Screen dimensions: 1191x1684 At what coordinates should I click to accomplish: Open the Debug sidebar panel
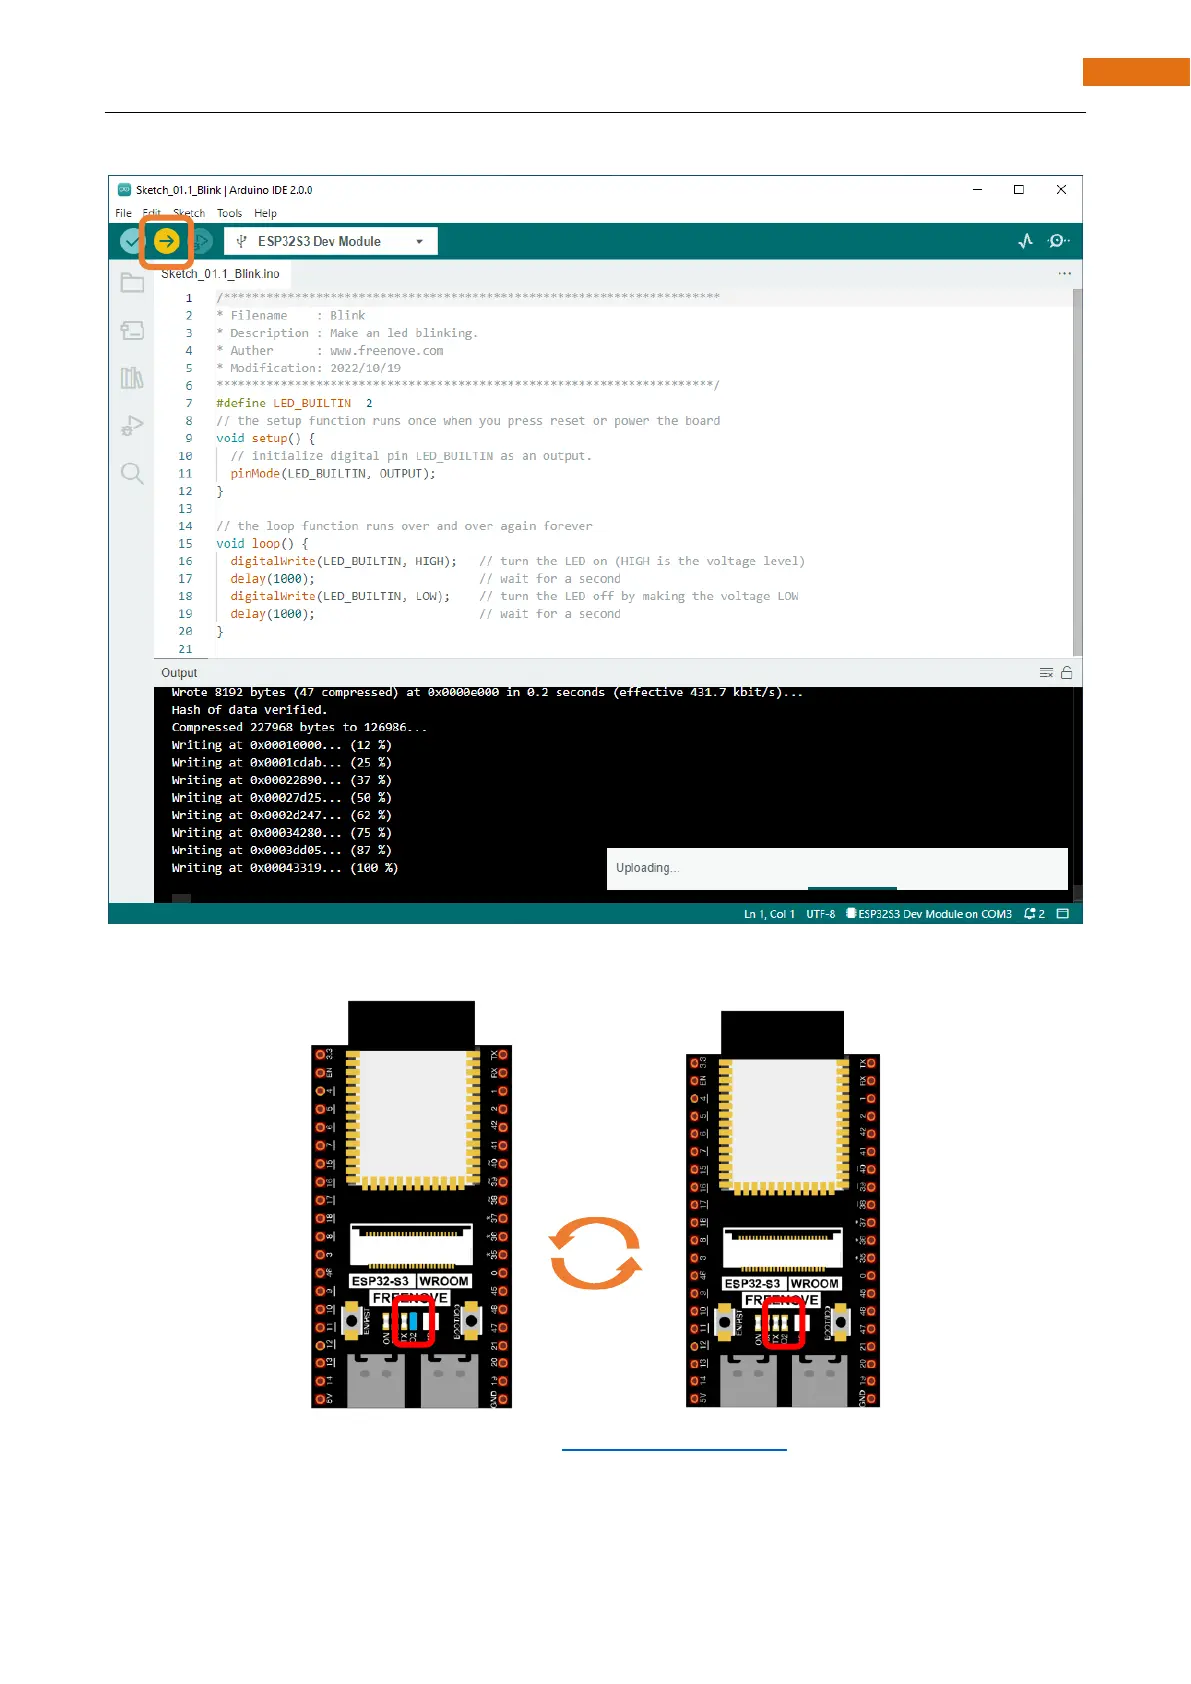pos(132,425)
